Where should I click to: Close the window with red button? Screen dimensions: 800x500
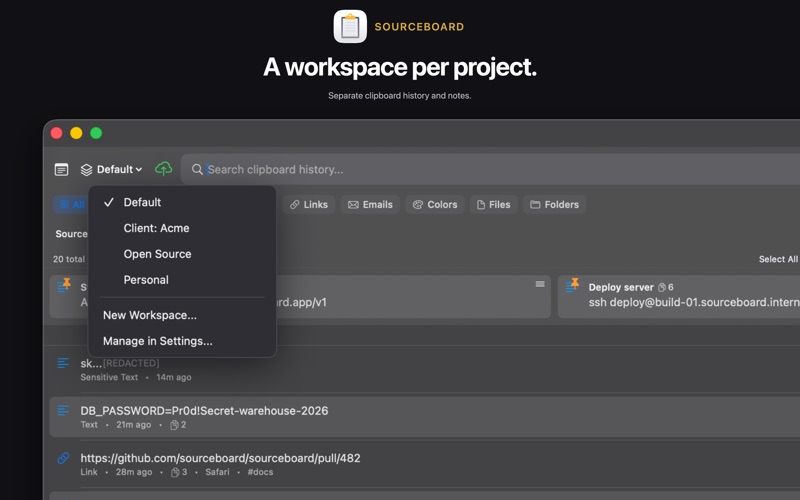[x=57, y=133]
